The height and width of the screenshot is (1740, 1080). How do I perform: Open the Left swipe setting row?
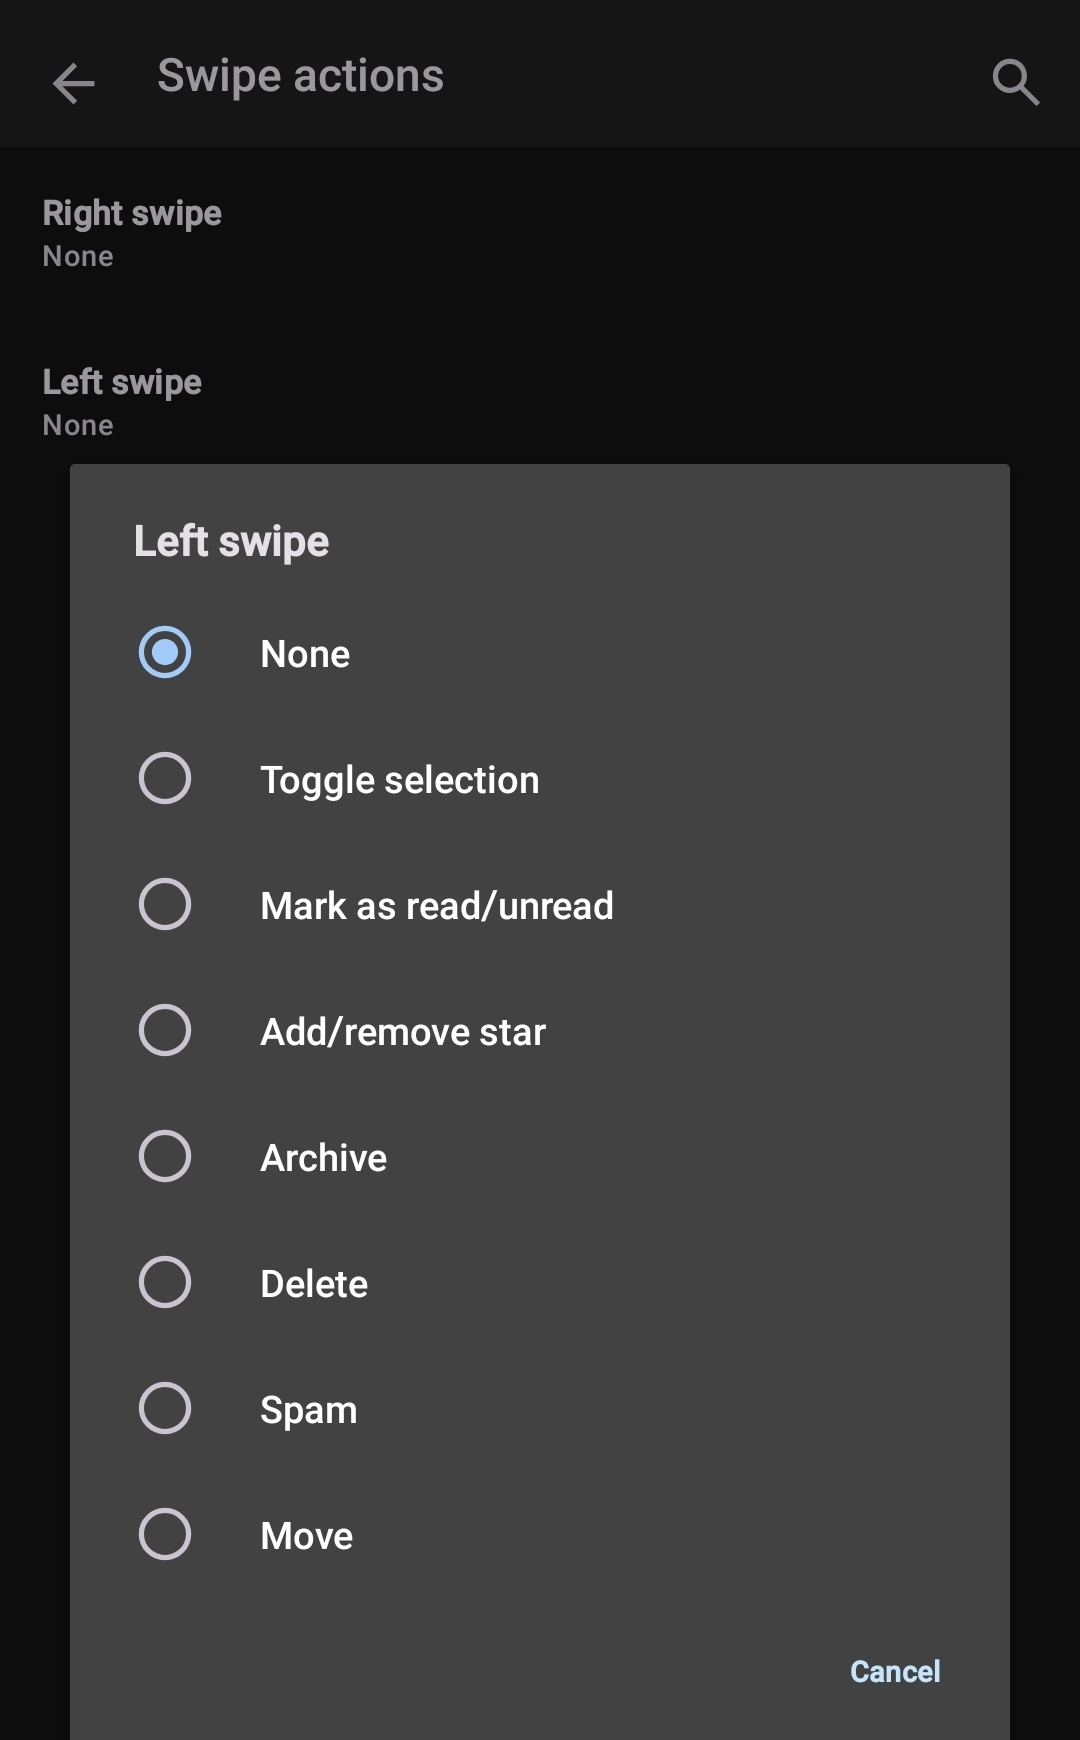point(122,402)
